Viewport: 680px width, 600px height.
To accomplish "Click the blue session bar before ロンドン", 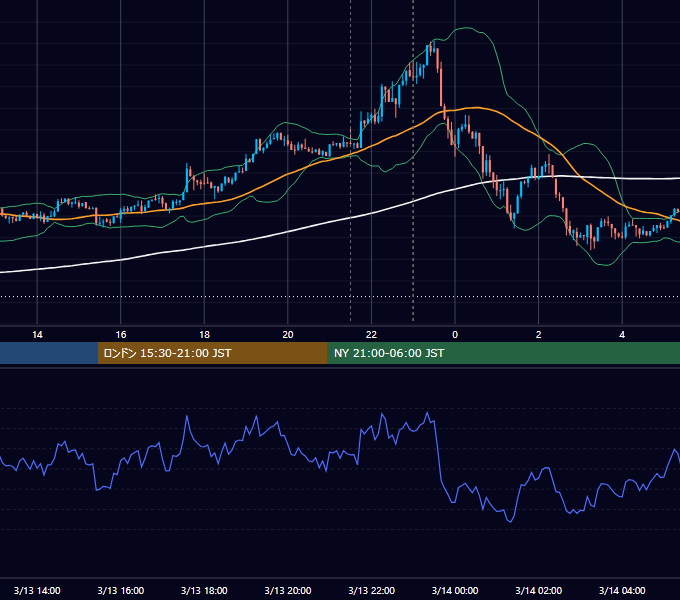I will coord(49,353).
